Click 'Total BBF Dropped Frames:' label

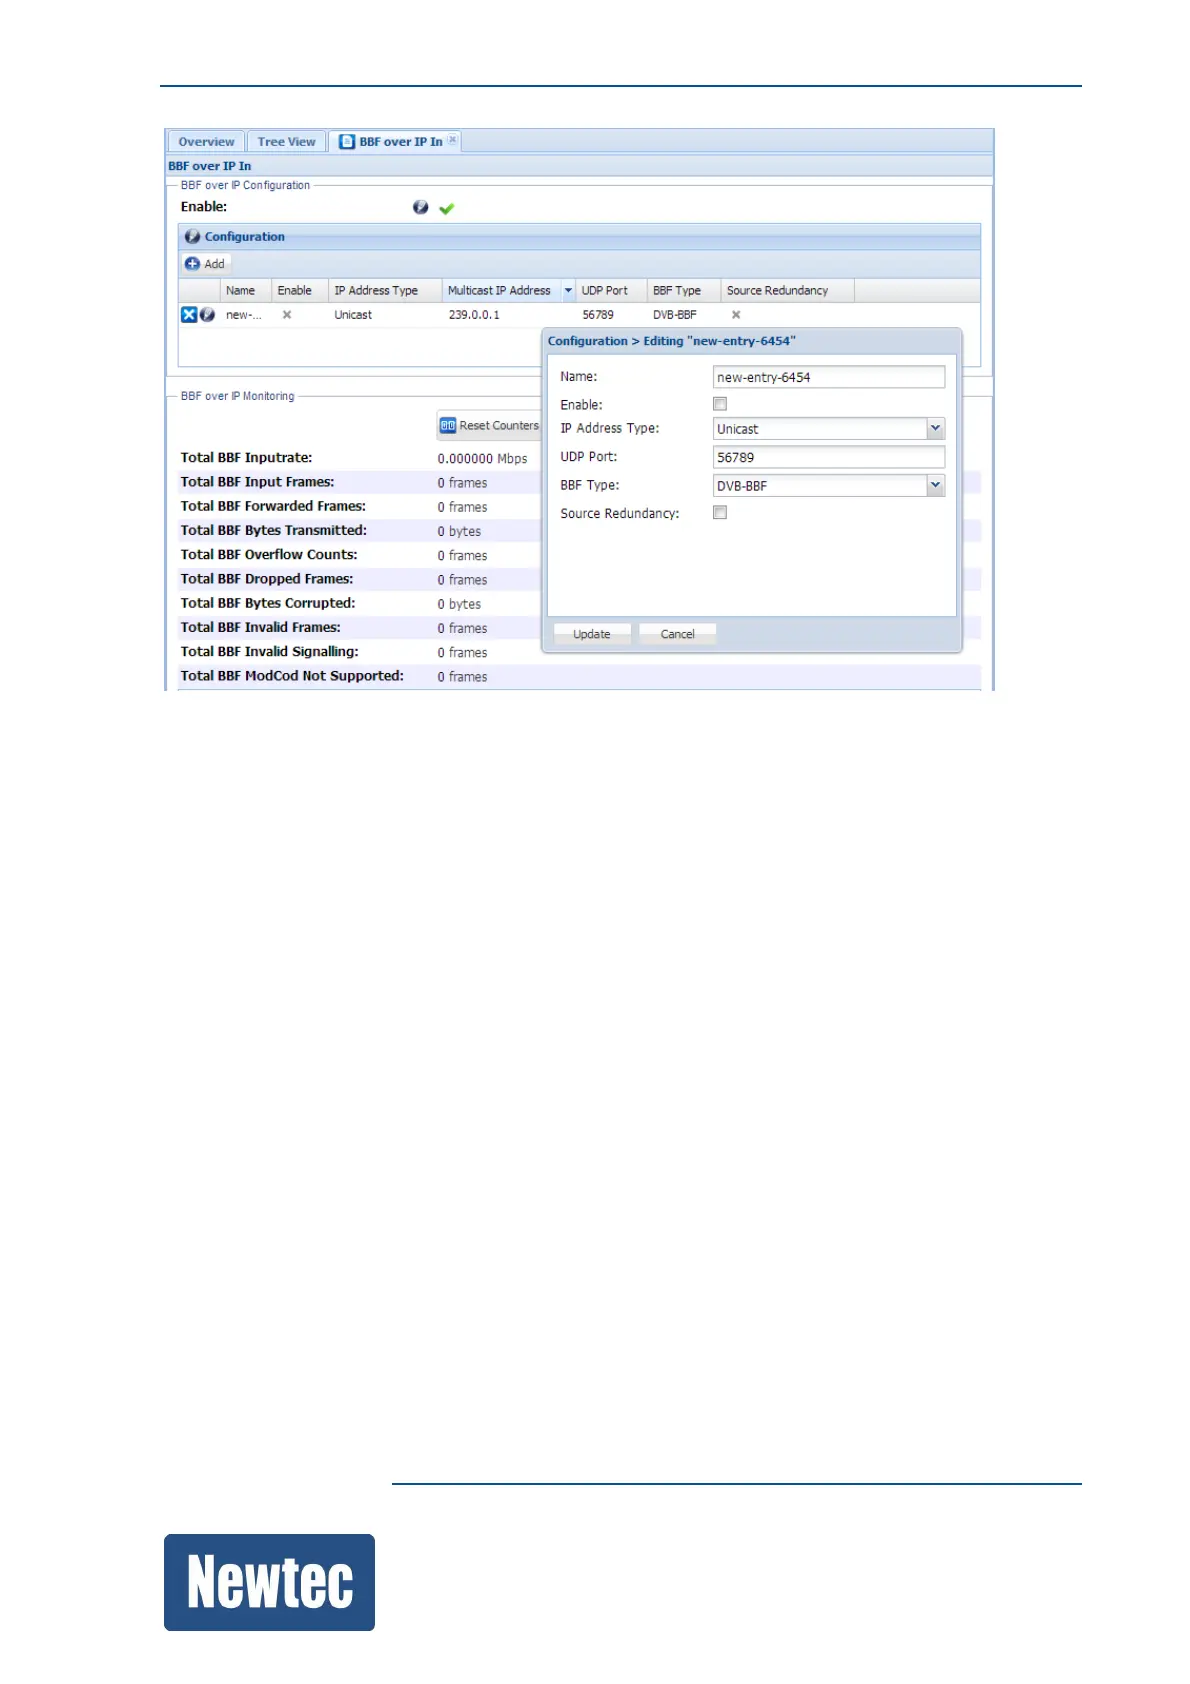coord(267,579)
